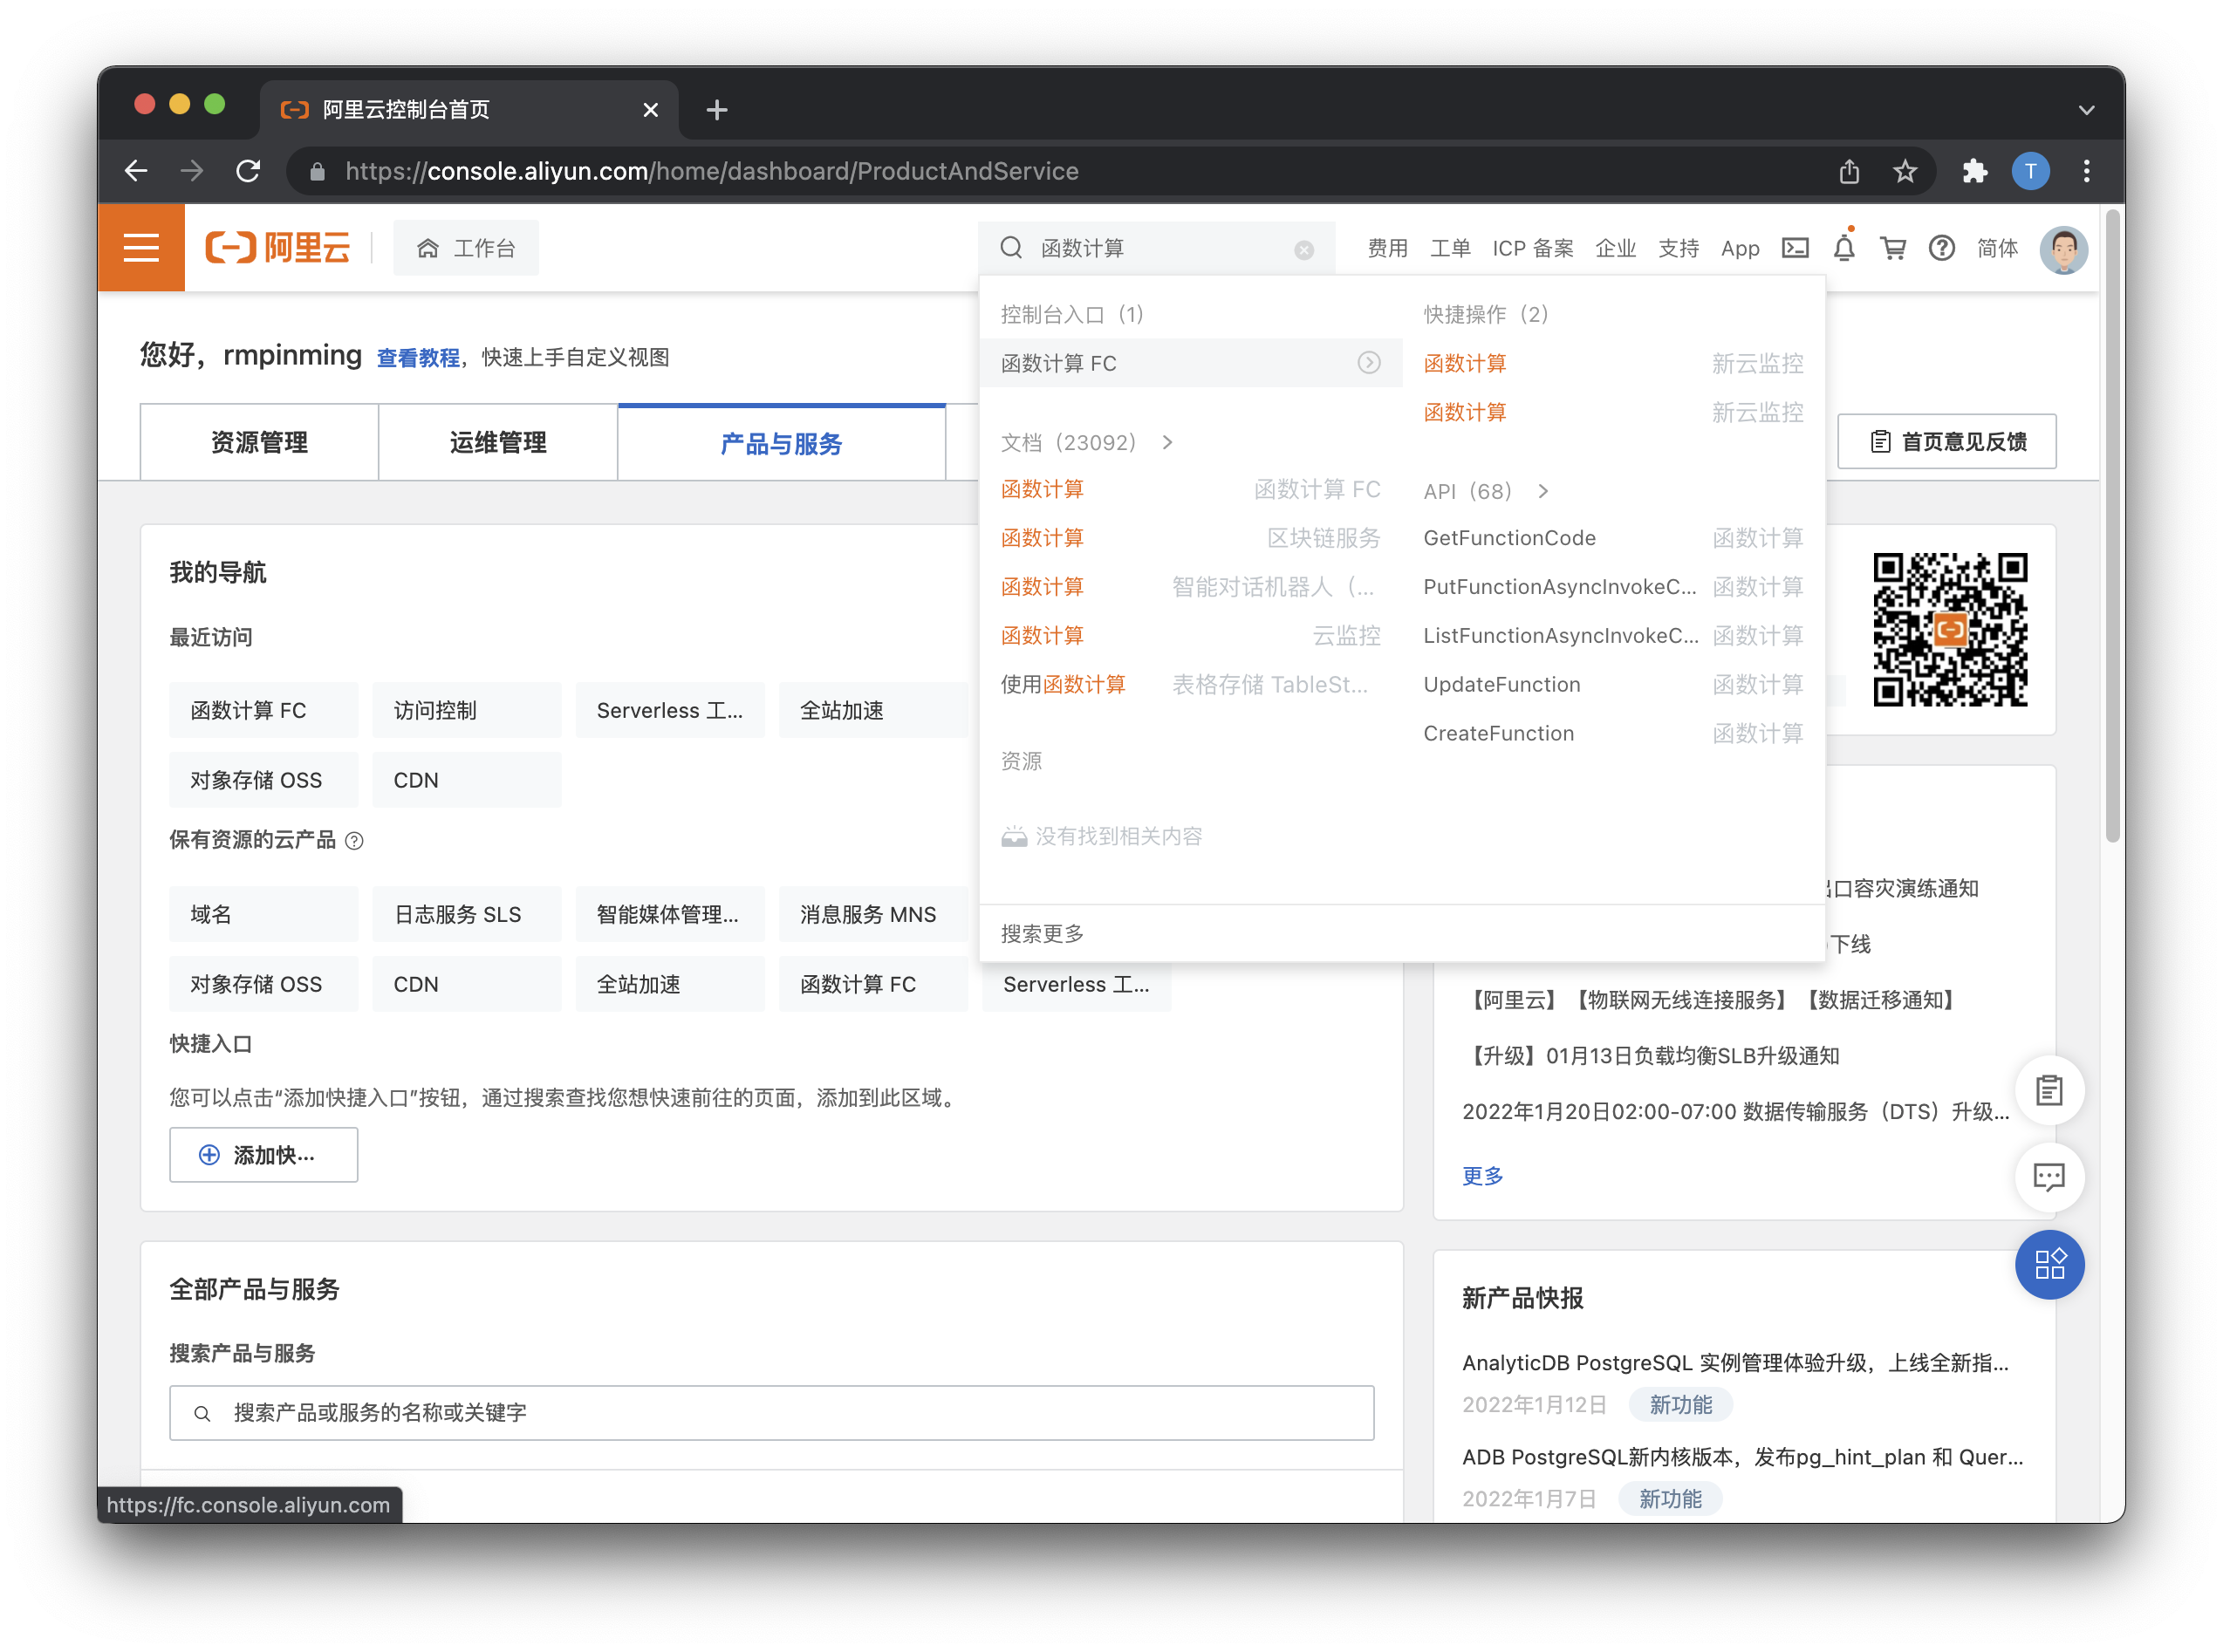Open 函数计算 FC console entry
The height and width of the screenshot is (1652, 2223).
click(1190, 363)
